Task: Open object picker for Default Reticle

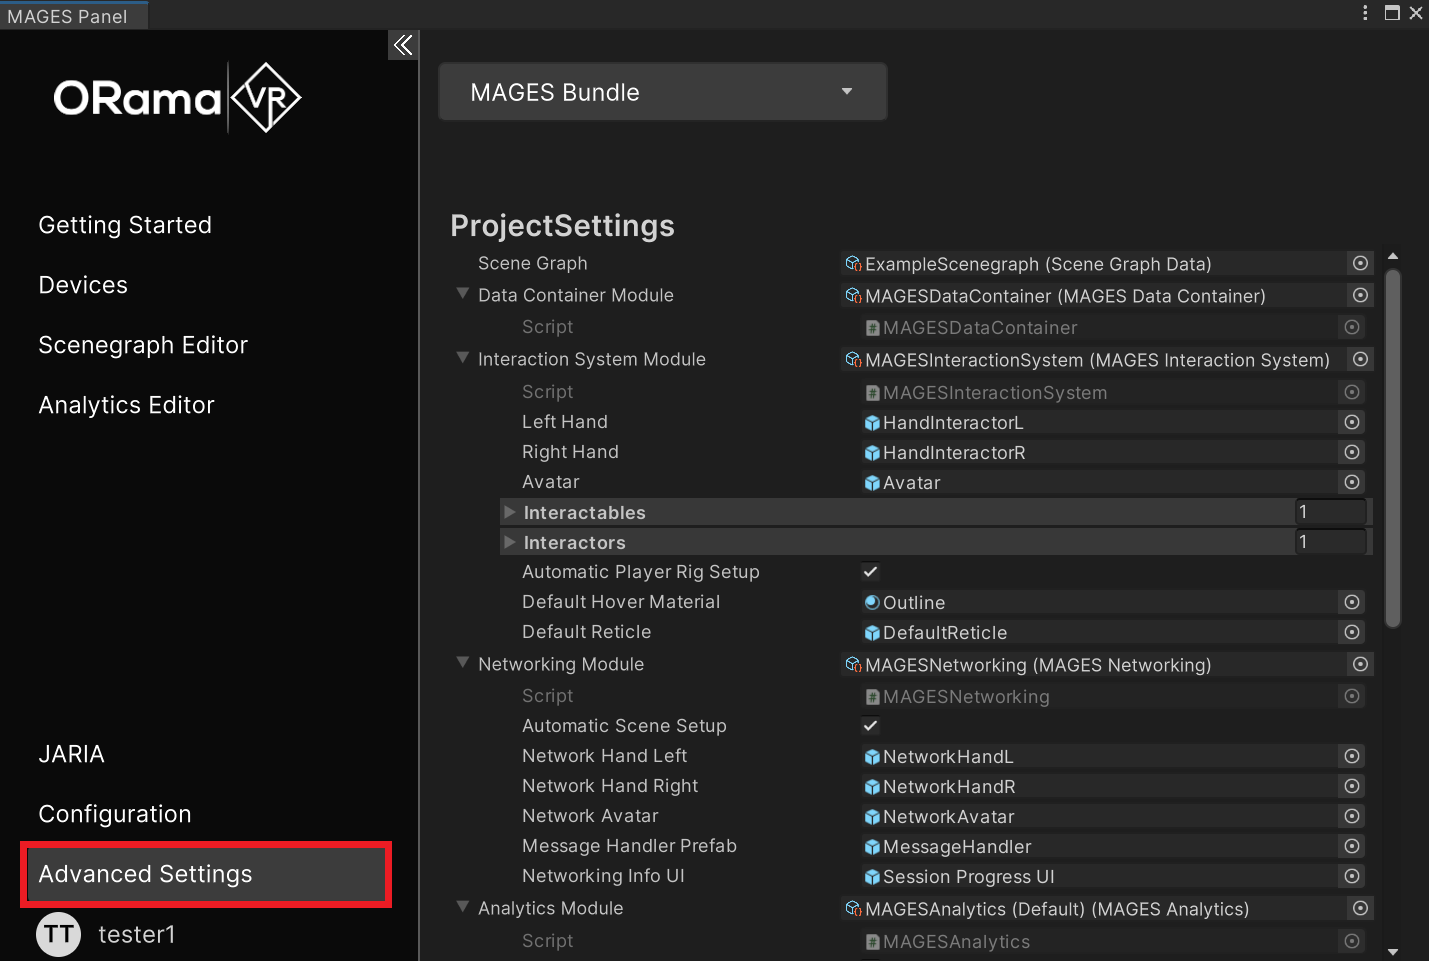Action: point(1352,632)
